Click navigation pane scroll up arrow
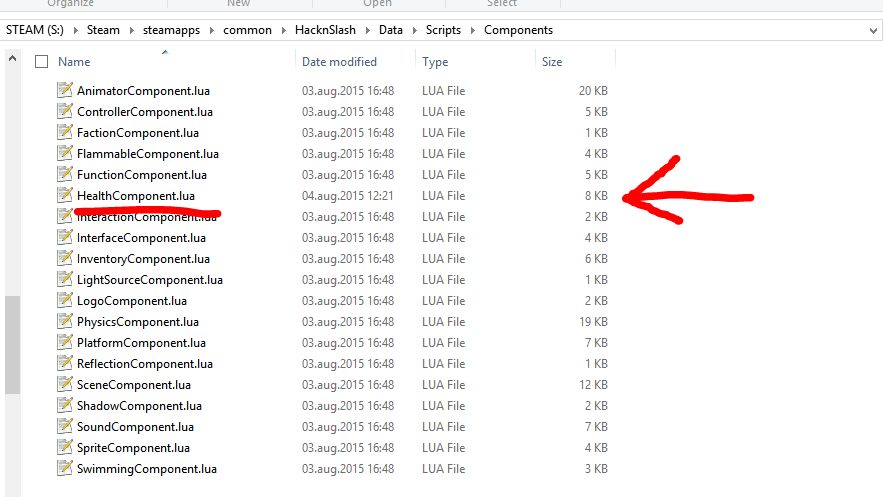The width and height of the screenshot is (883, 497). coord(12,59)
